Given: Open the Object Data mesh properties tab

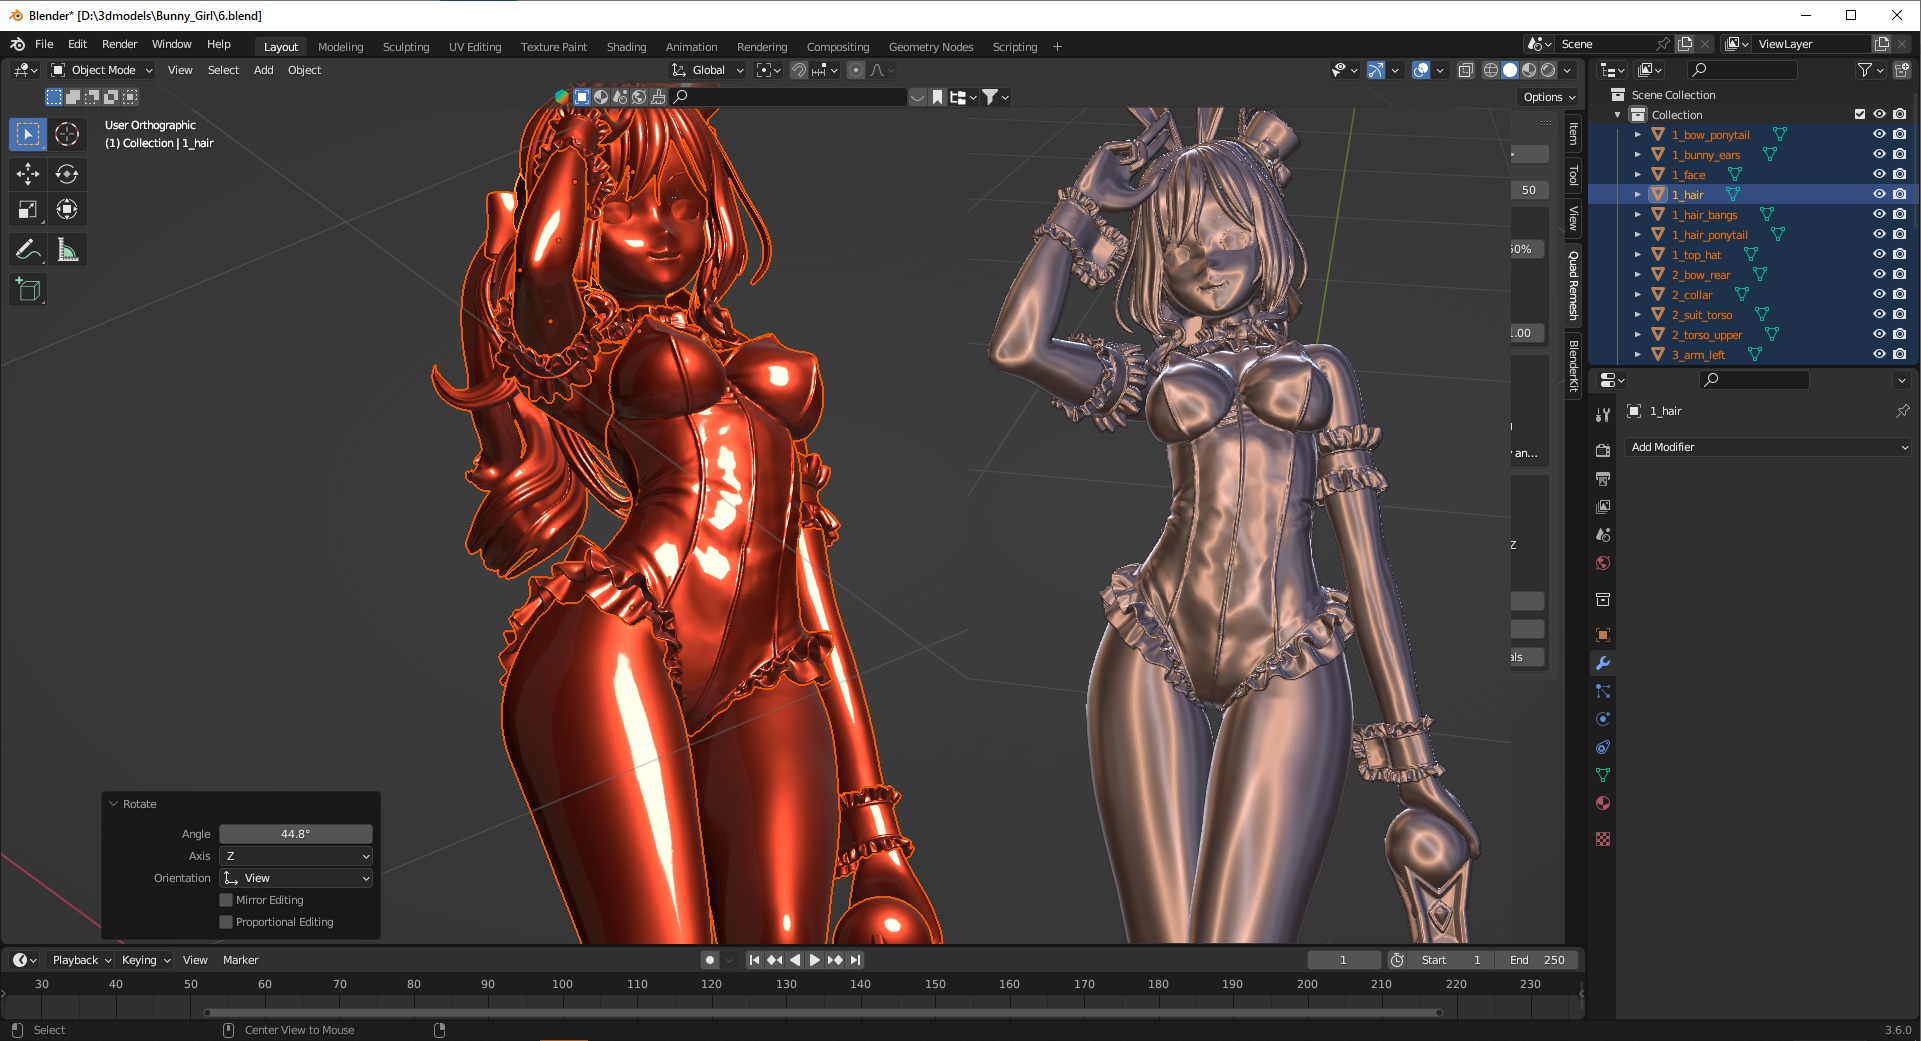Looking at the screenshot, I should tap(1603, 775).
